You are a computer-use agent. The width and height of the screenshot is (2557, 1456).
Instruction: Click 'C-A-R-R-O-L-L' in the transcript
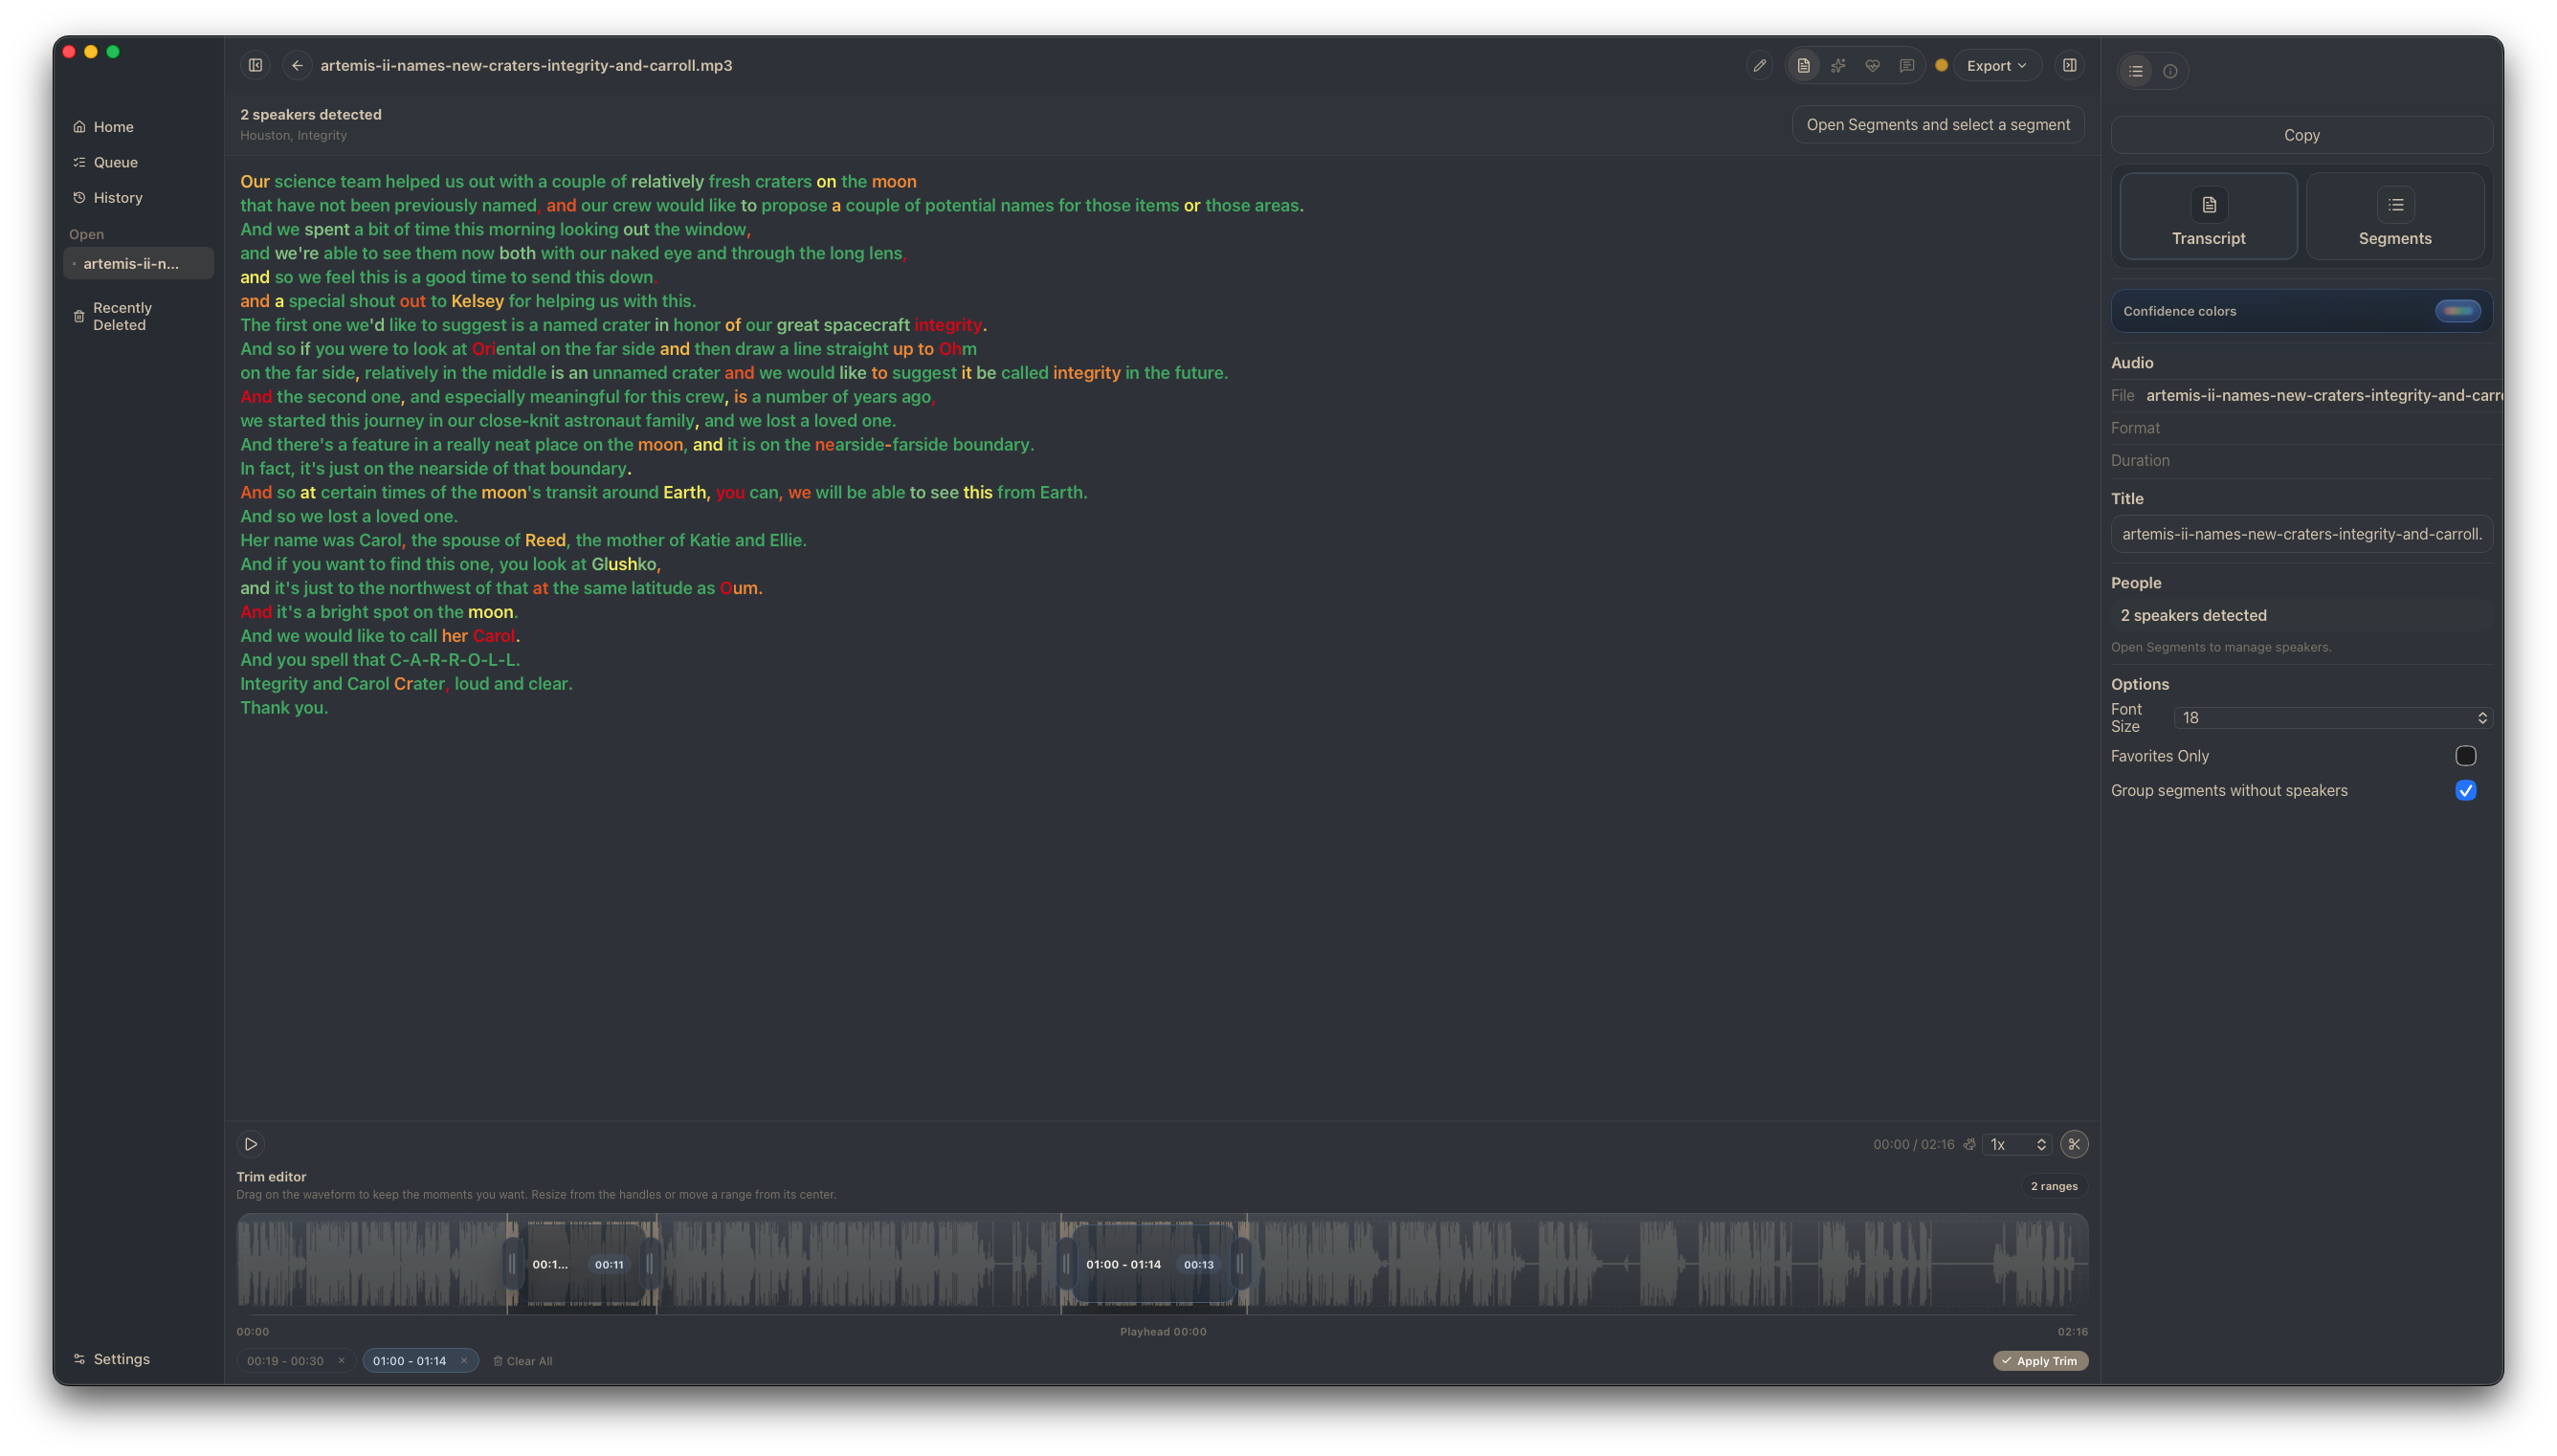[x=452, y=660]
